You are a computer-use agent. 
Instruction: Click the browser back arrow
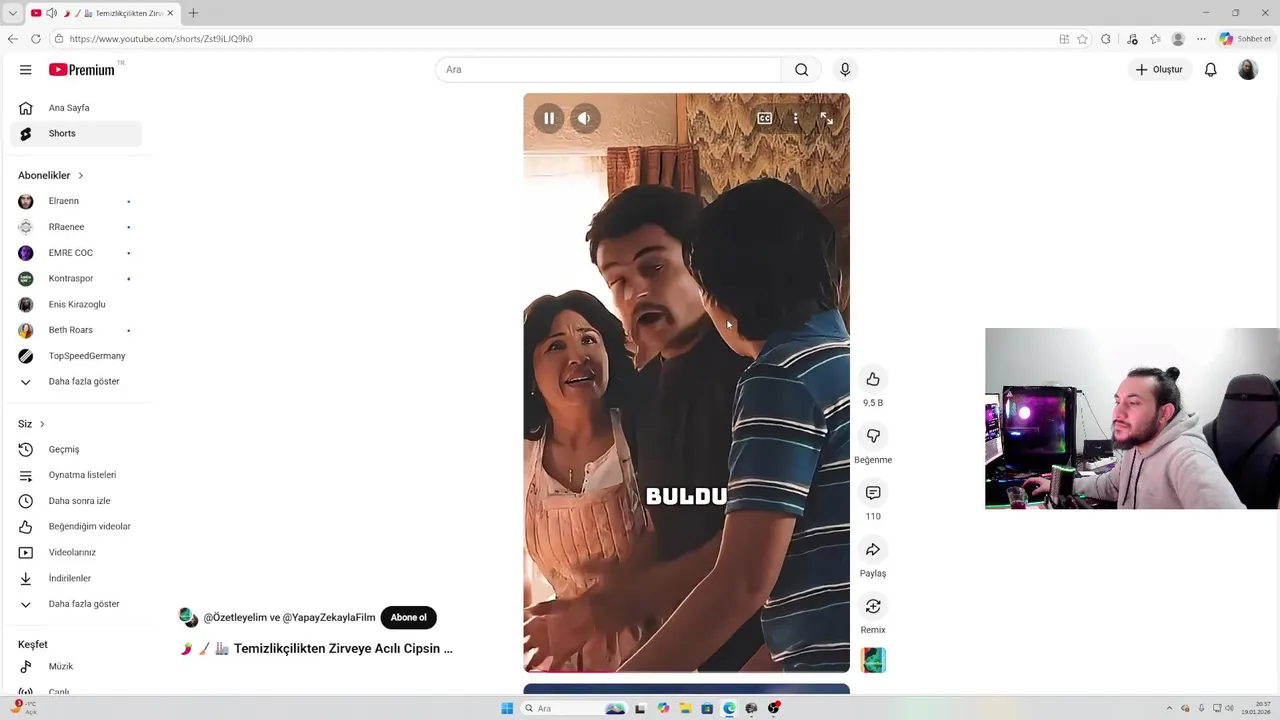(12, 39)
